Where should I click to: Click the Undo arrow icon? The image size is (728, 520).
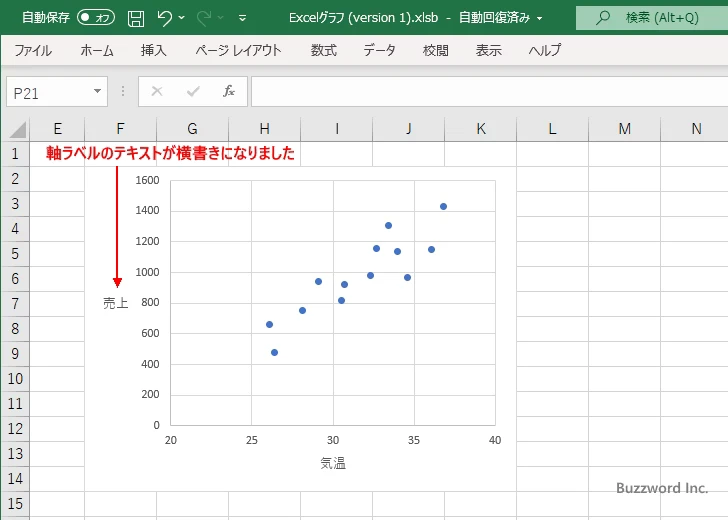pos(164,18)
